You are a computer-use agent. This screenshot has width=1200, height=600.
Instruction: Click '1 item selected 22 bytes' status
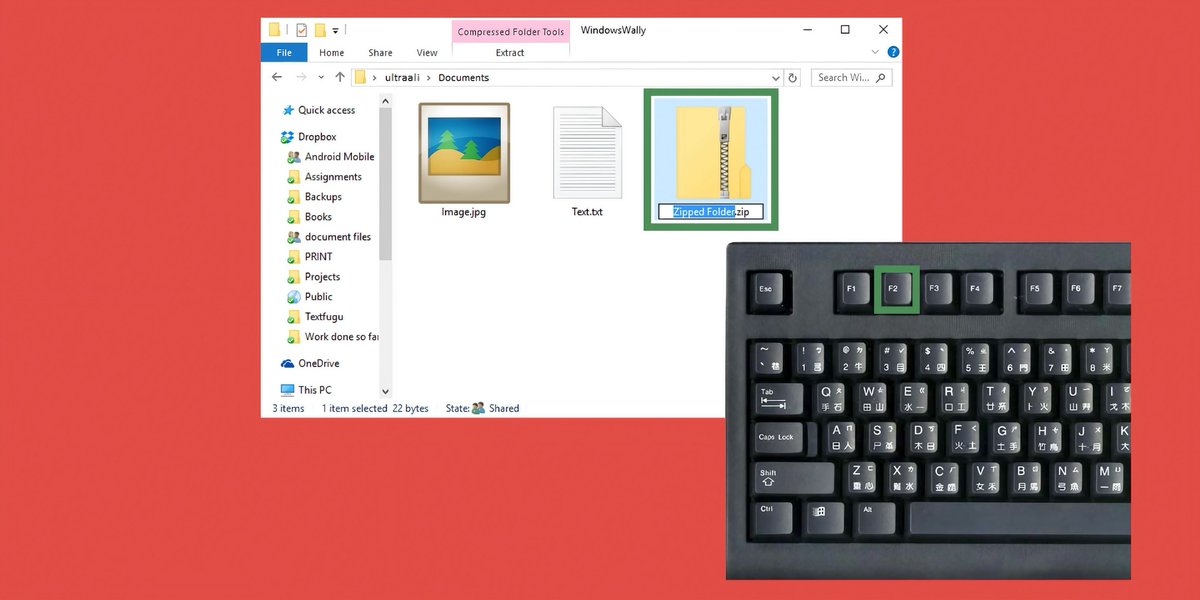tap(375, 408)
